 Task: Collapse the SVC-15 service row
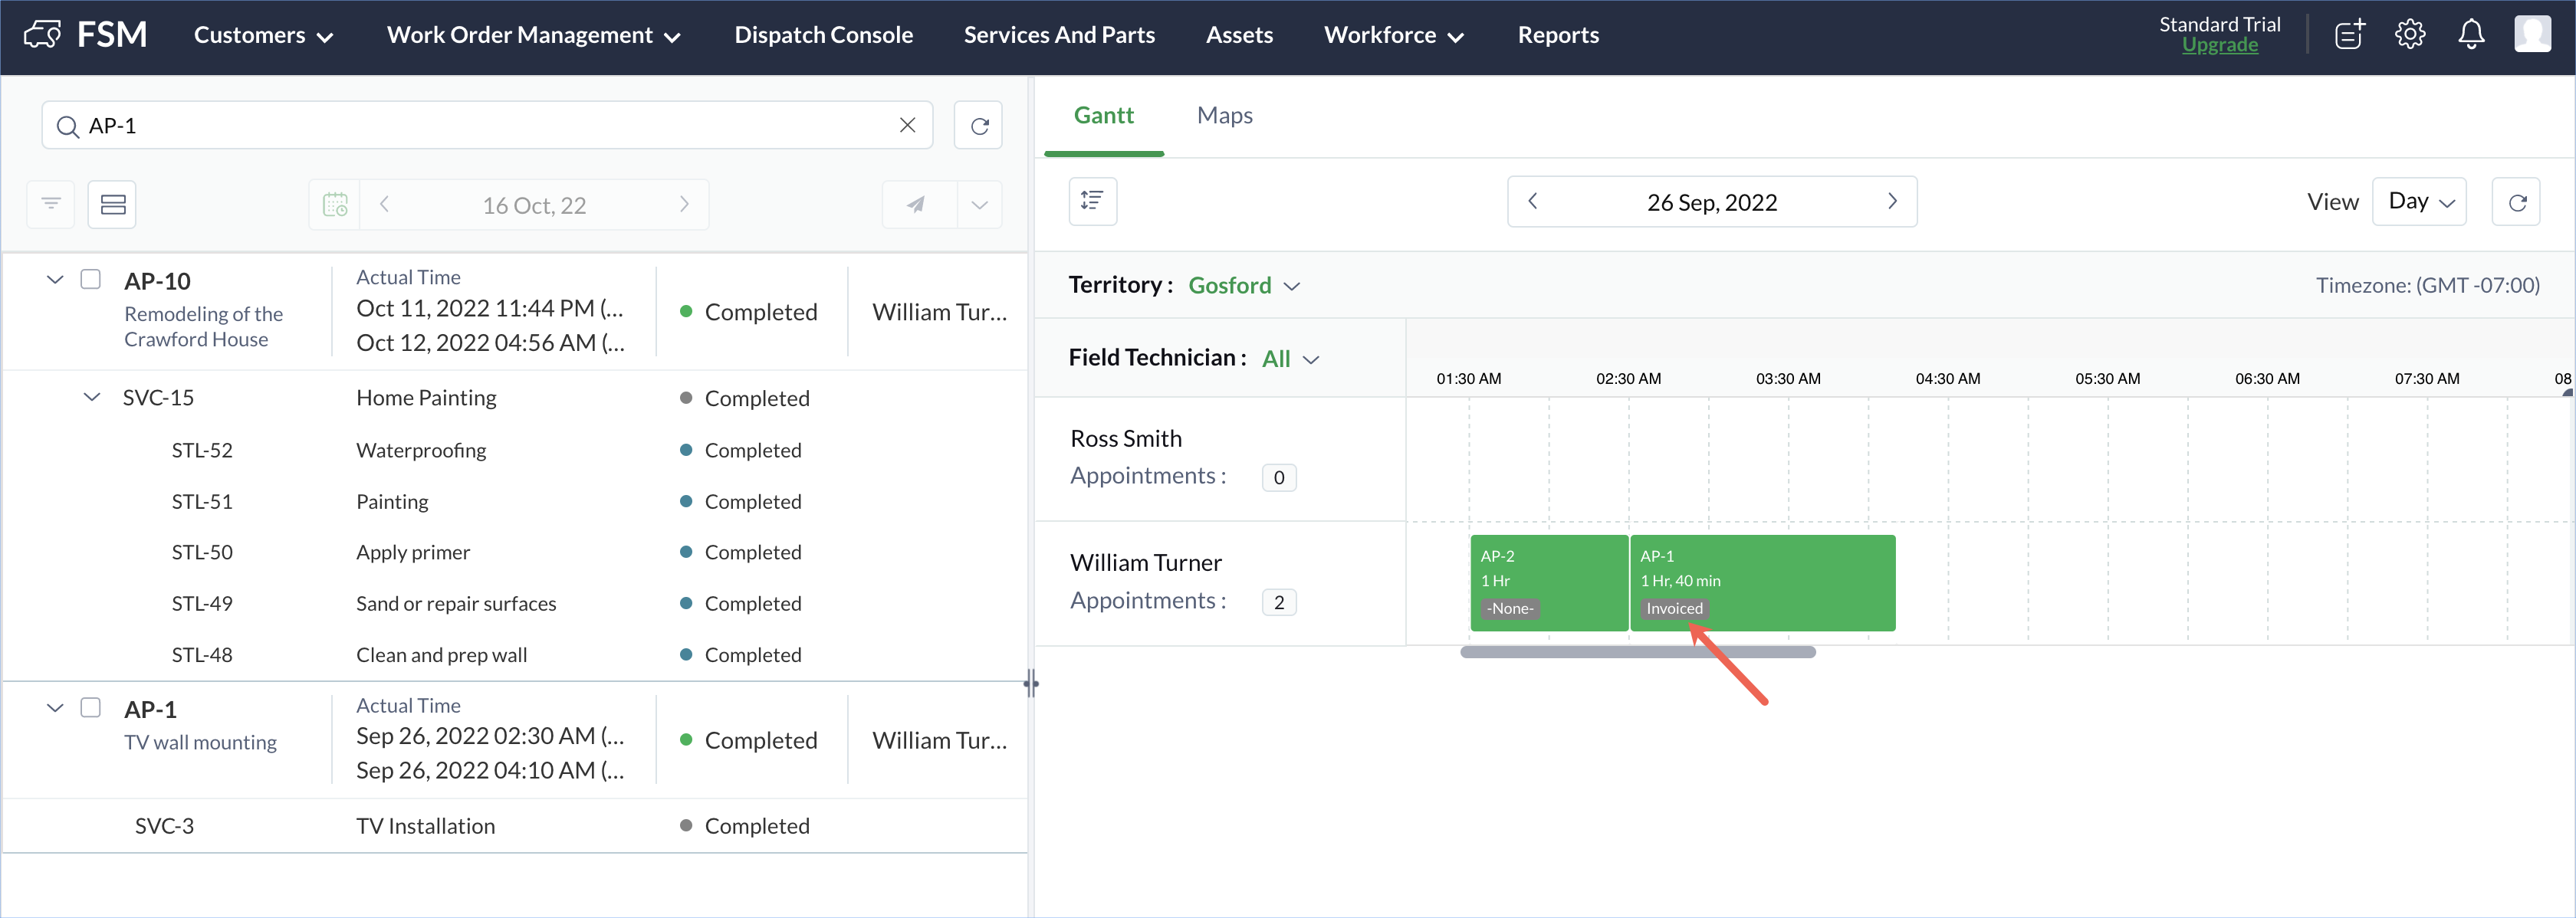point(92,397)
